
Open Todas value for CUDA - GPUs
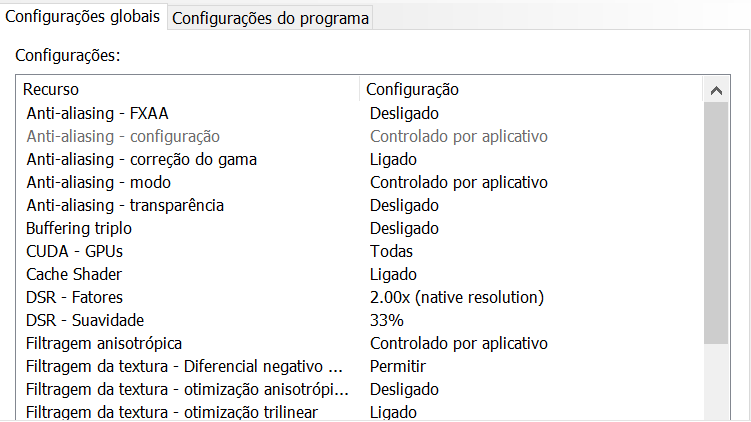(x=391, y=251)
